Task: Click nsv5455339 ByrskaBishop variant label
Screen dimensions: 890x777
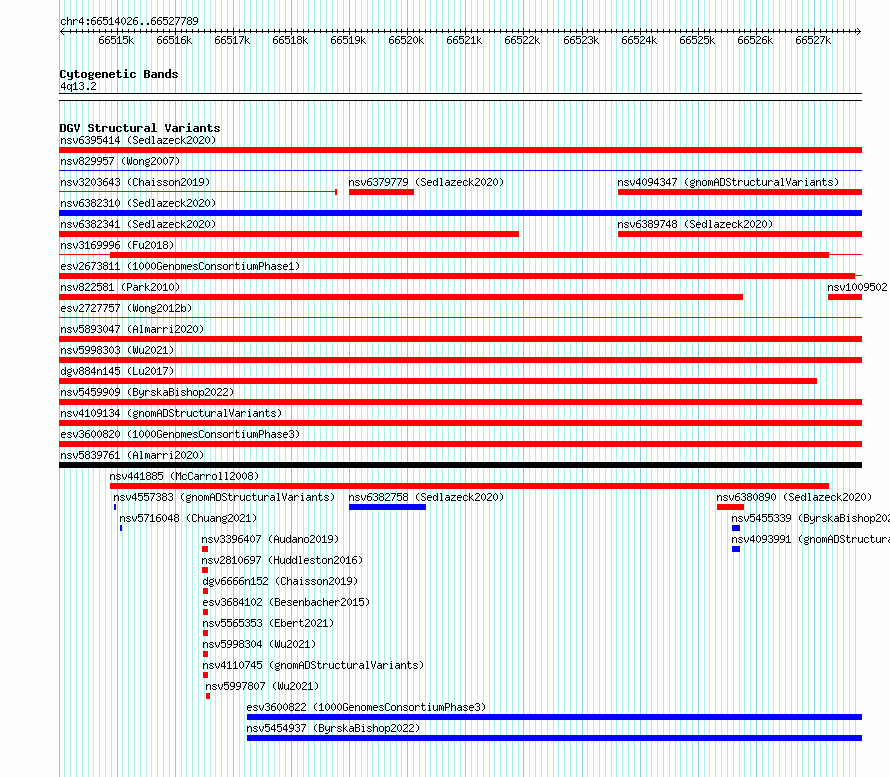Action: pos(810,518)
